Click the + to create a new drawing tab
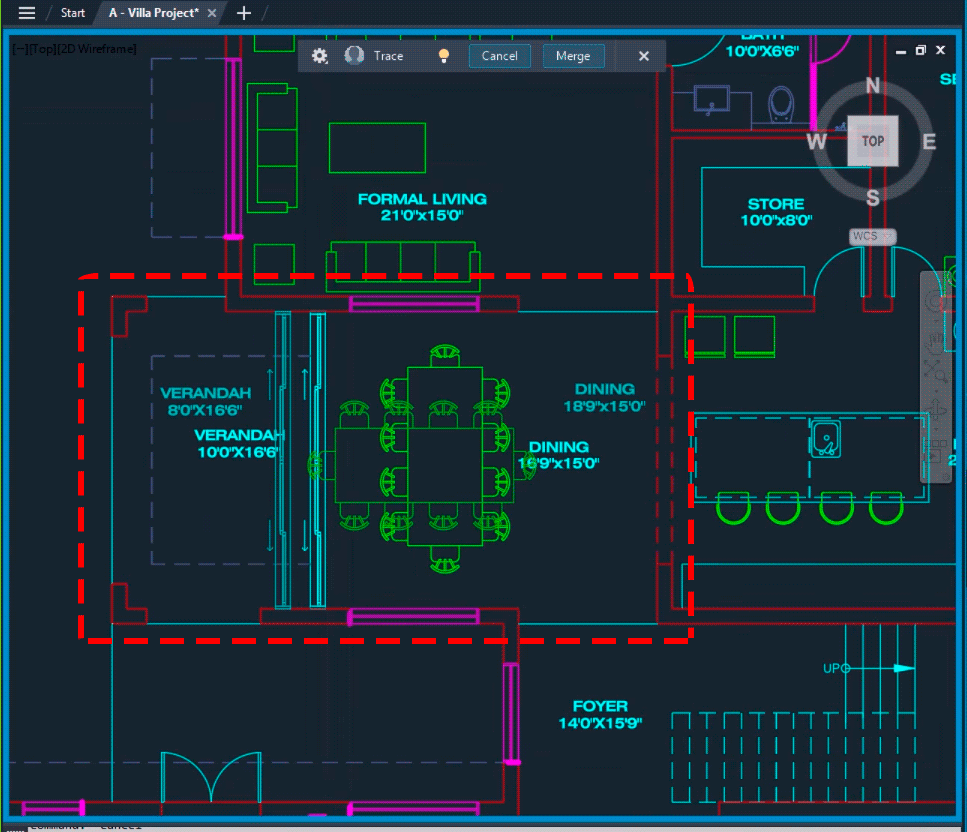The image size is (967, 832). pyautogui.click(x=244, y=13)
